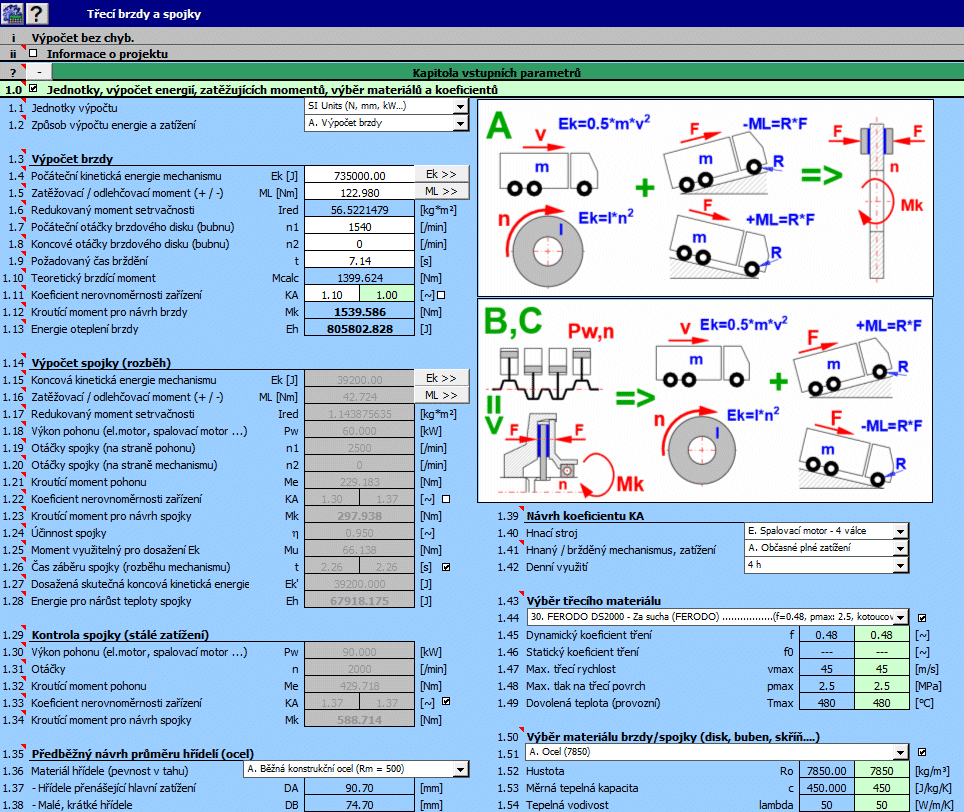Select the n1 speed field 1540

click(x=360, y=227)
